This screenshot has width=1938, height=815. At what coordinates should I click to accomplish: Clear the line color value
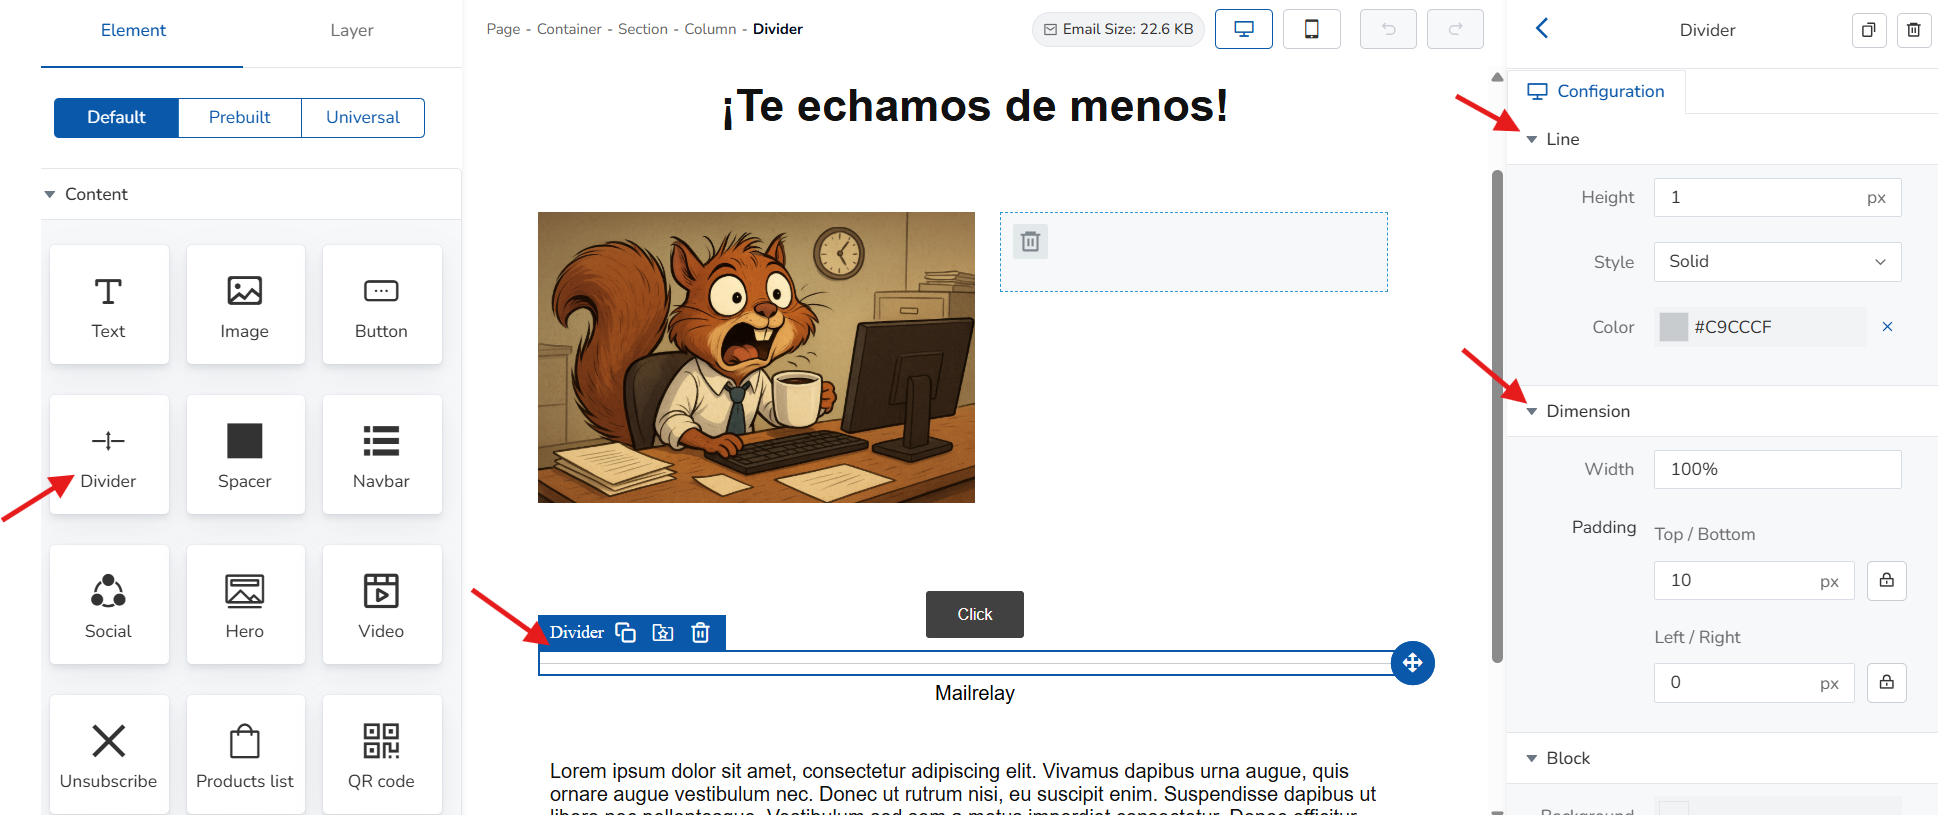[x=1887, y=327]
